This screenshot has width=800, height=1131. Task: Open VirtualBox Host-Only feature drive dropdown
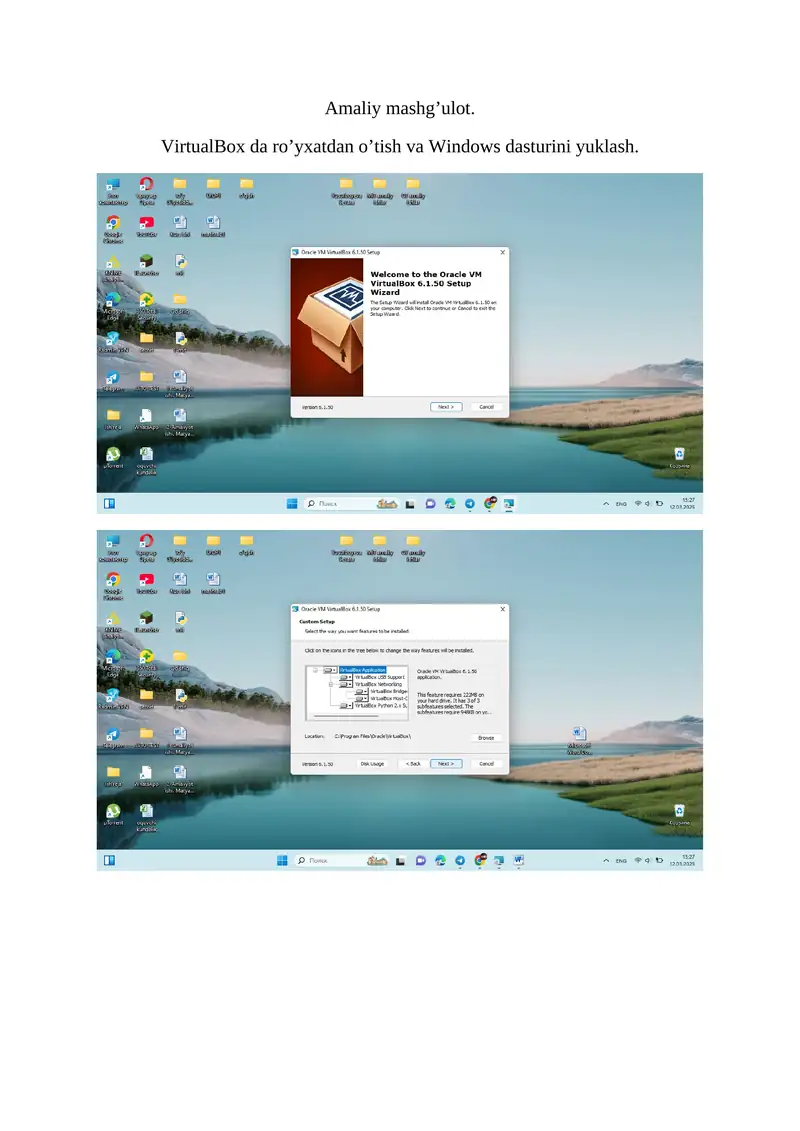(361, 698)
